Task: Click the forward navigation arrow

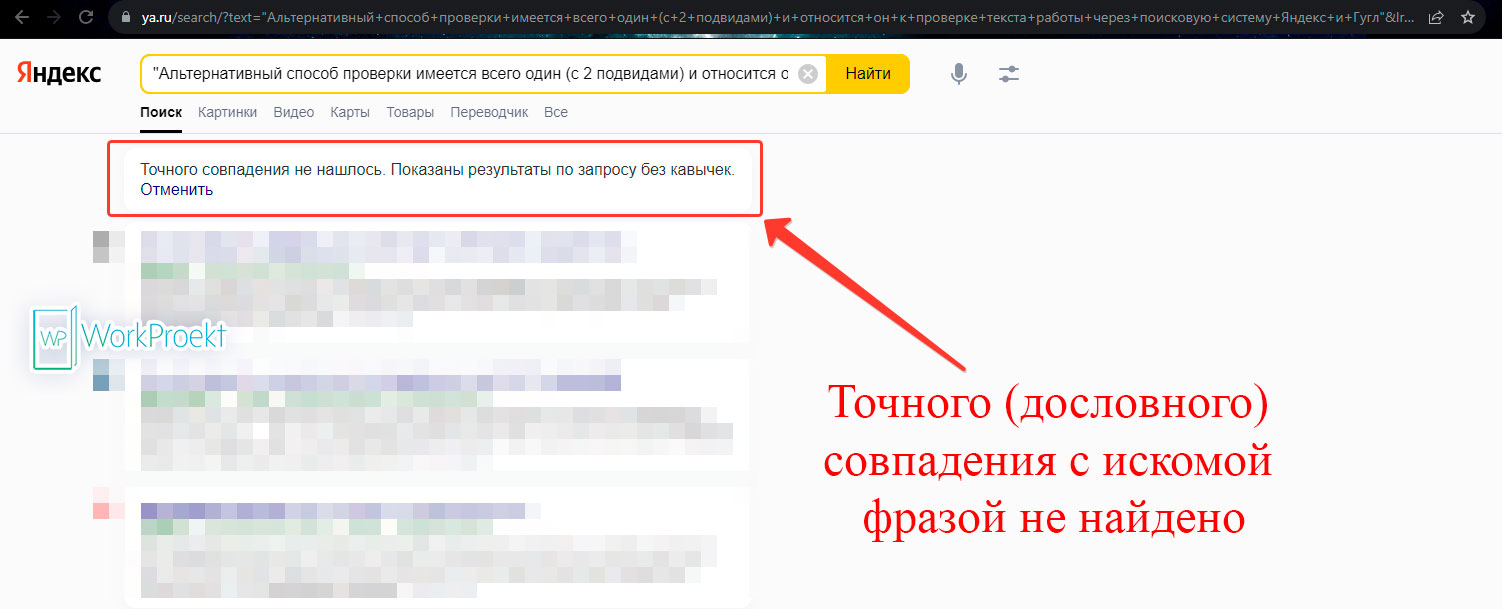Action: point(54,17)
